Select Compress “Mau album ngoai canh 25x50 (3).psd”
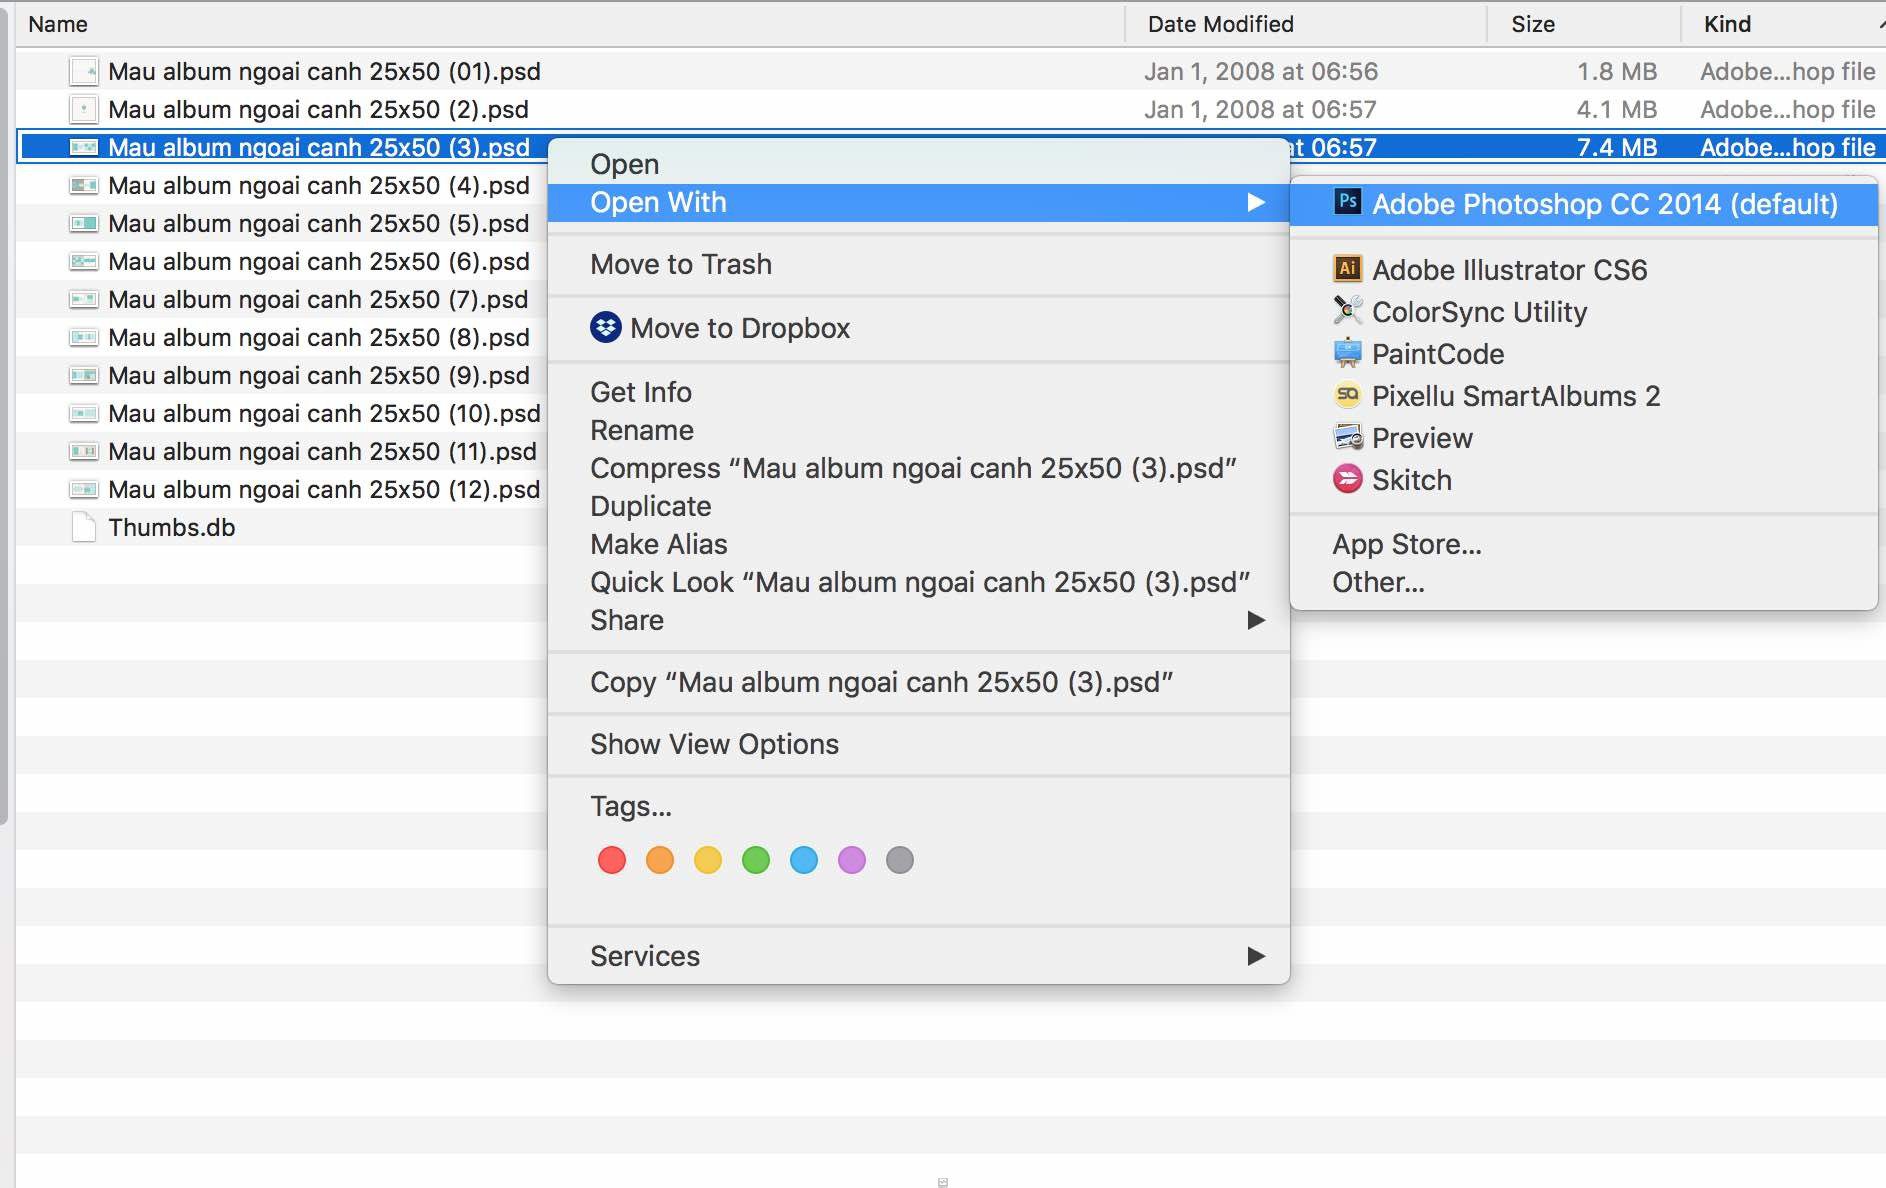 tap(918, 468)
